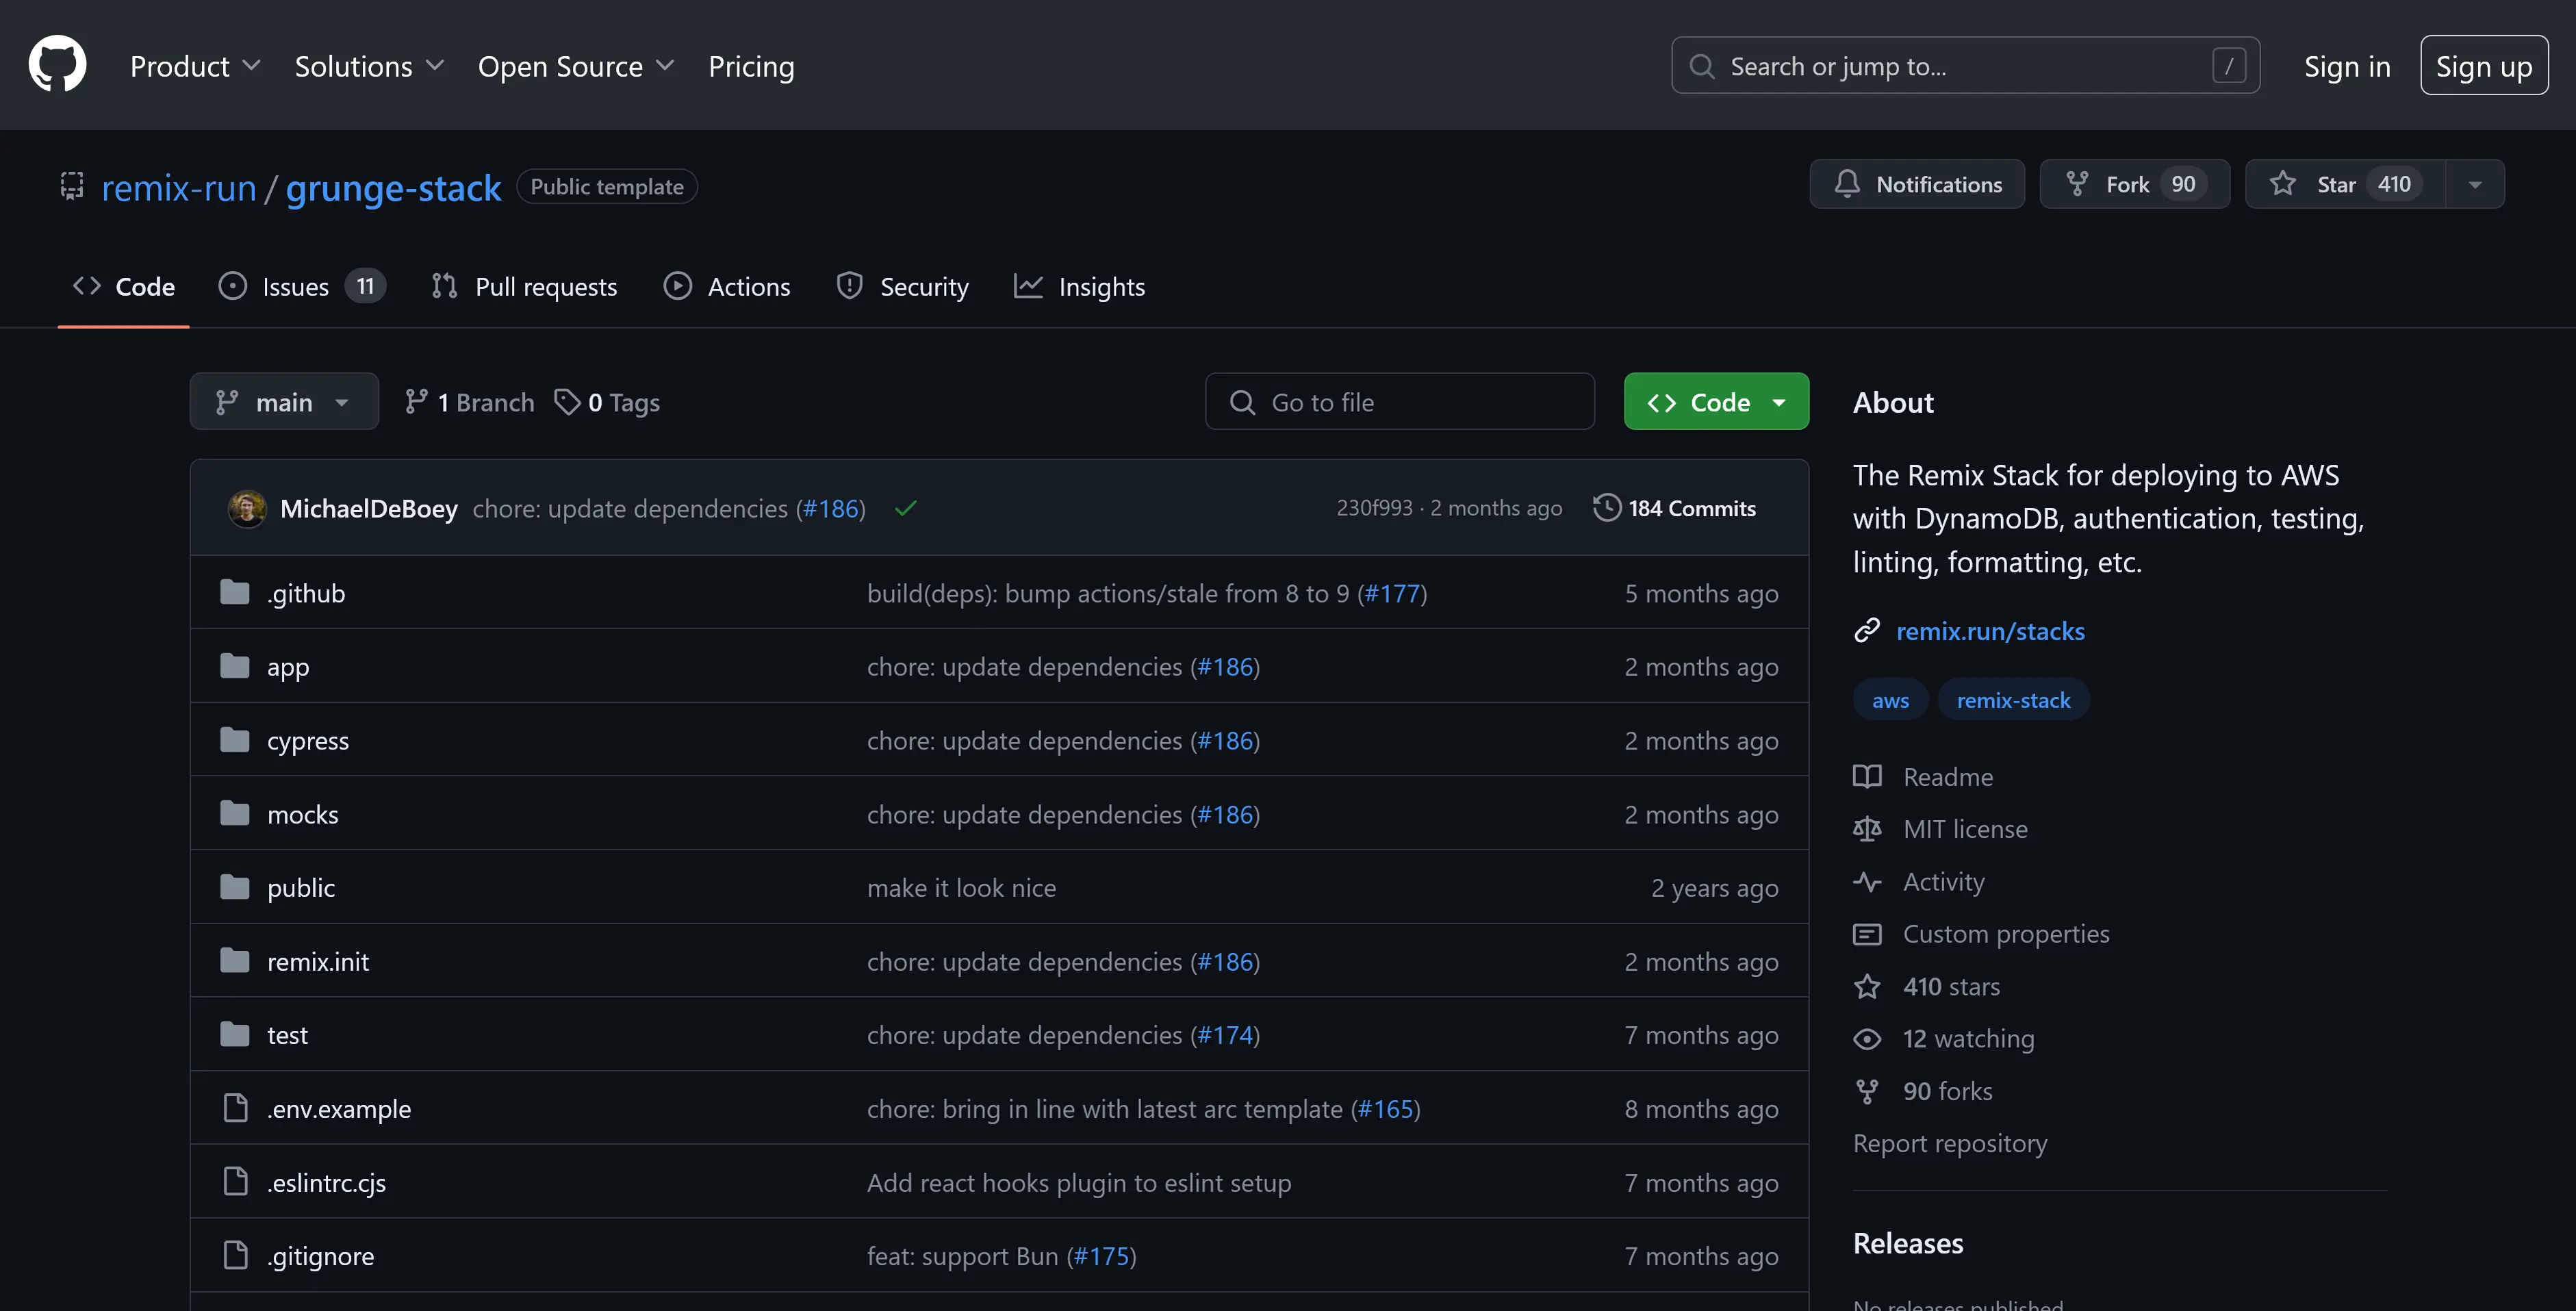This screenshot has height=1311, width=2576.
Task: Open the remix-run owner link
Action: click(179, 187)
